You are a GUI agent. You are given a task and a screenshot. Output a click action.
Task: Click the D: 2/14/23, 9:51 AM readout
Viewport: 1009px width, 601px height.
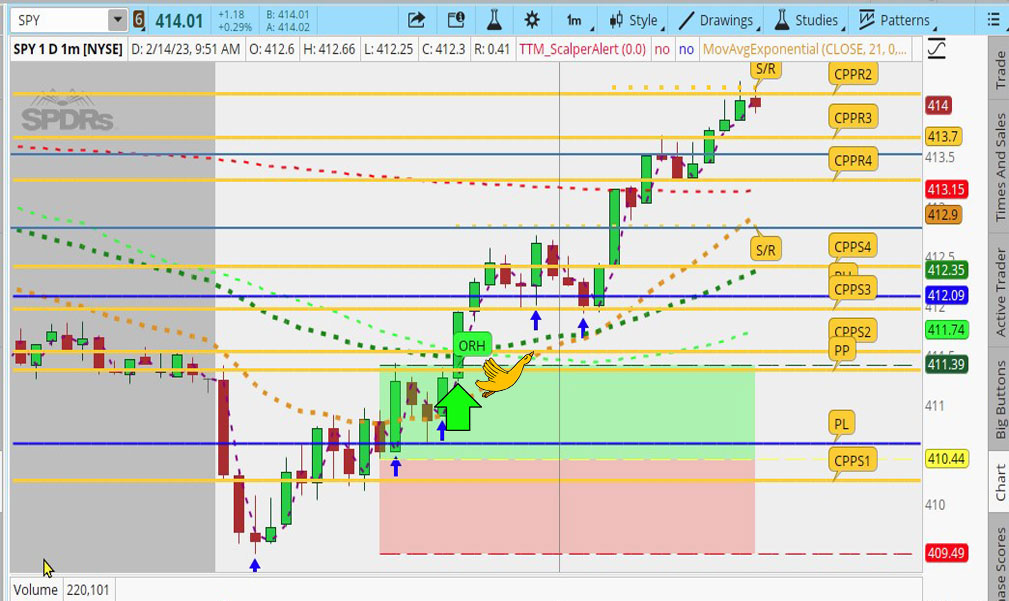click(x=185, y=49)
